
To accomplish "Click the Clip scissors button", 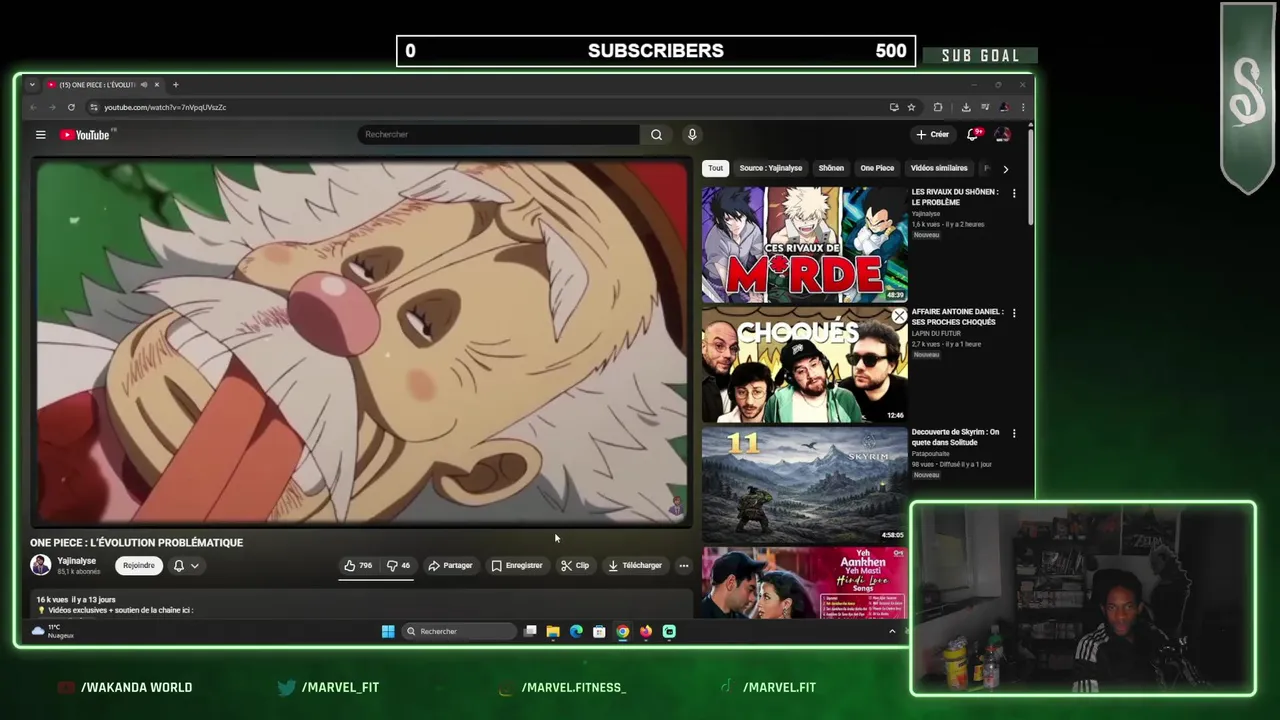I will pyautogui.click(x=575, y=566).
